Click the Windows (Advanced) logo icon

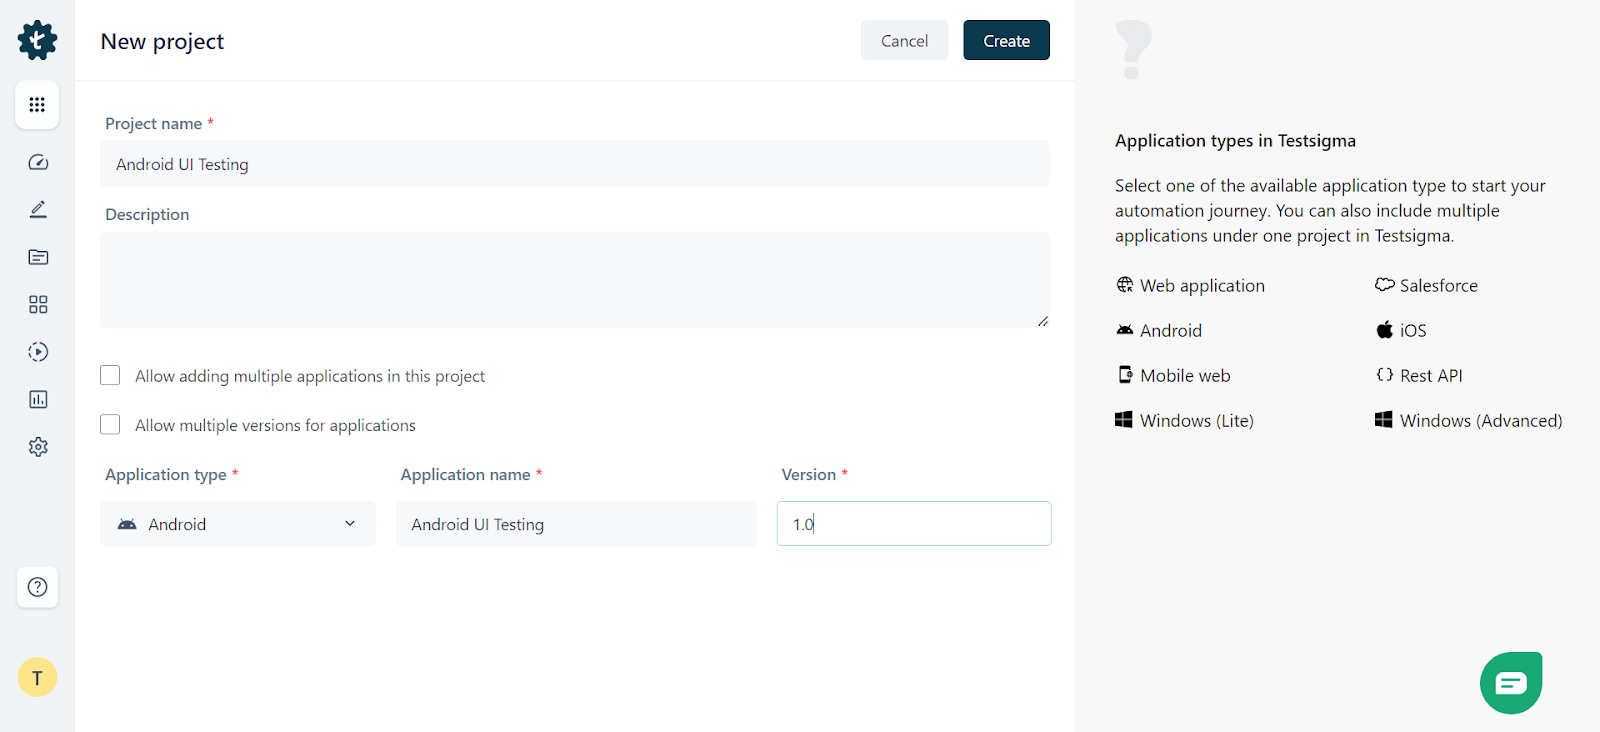click(1384, 420)
